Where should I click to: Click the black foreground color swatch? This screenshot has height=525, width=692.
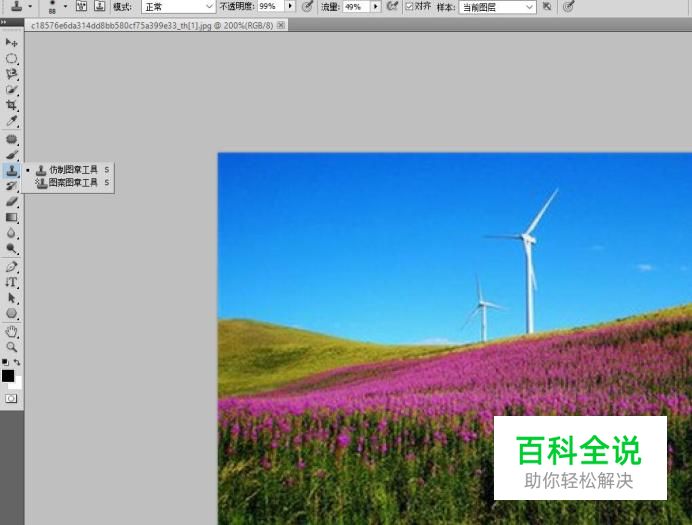pos(8,376)
